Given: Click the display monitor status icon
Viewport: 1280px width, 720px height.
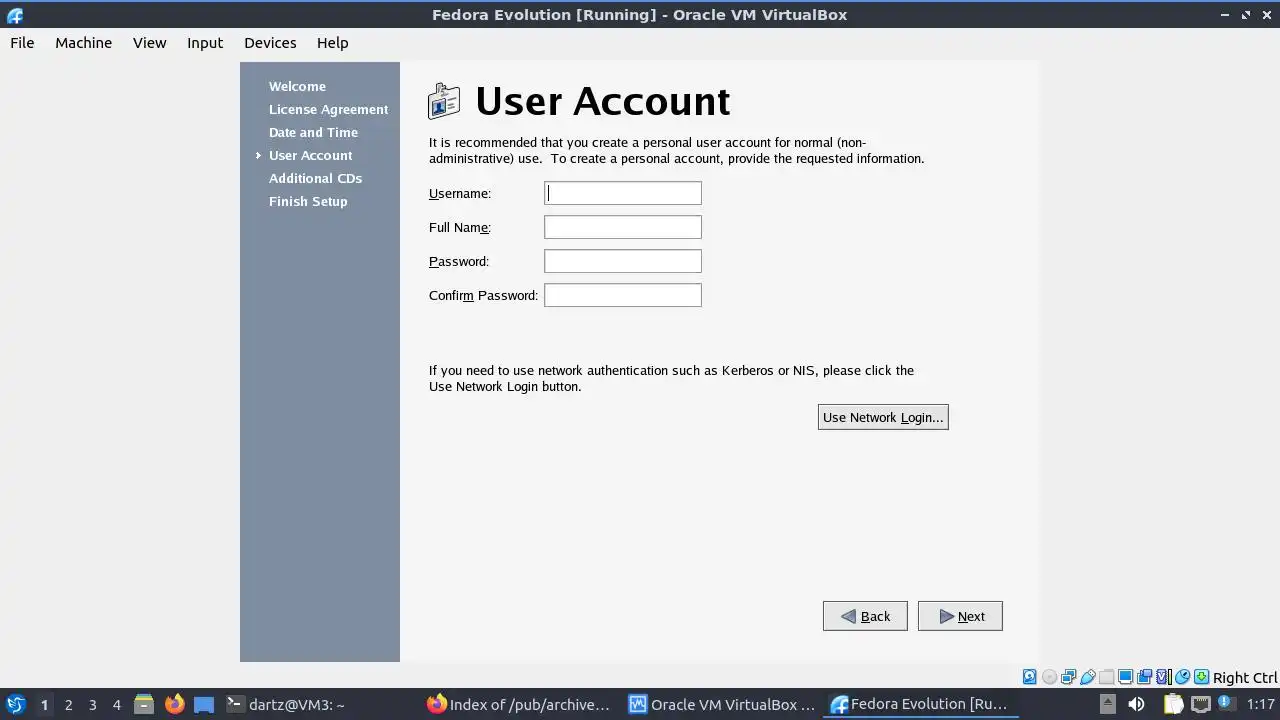Looking at the screenshot, I should pyautogui.click(x=1125, y=677).
